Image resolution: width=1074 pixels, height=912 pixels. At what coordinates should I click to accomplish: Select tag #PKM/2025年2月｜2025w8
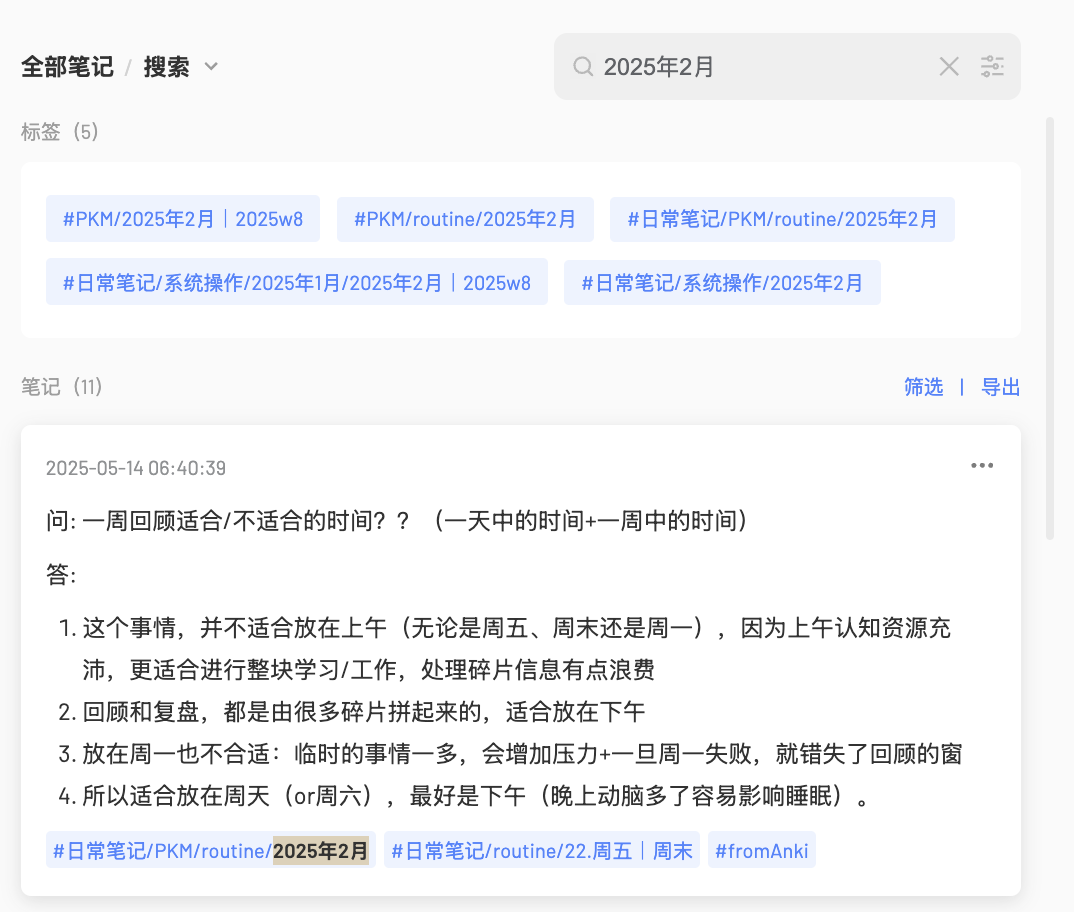click(x=183, y=219)
